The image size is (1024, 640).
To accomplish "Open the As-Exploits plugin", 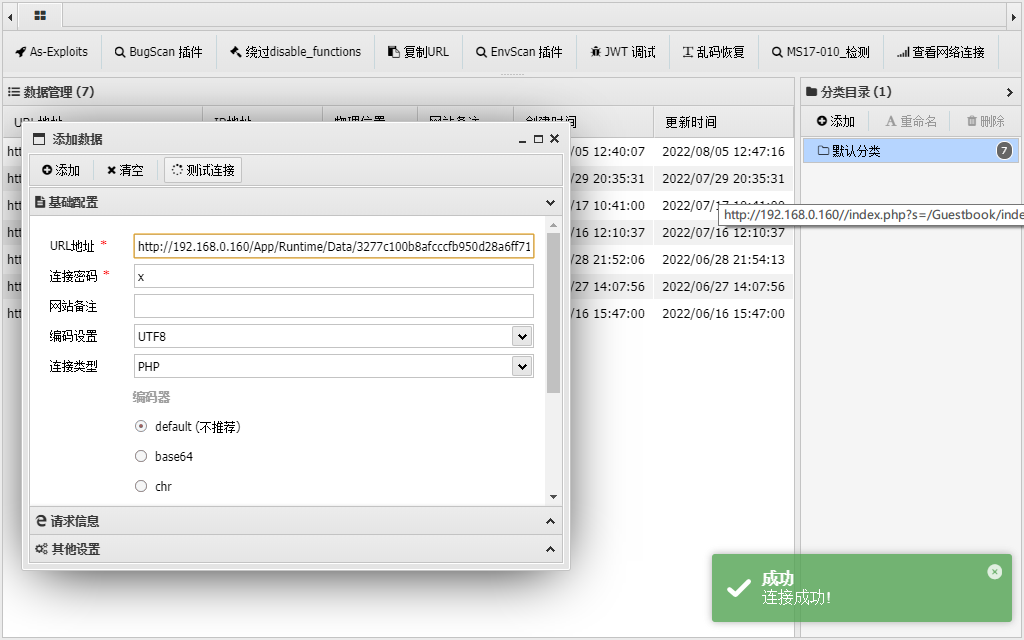I will [52, 52].
